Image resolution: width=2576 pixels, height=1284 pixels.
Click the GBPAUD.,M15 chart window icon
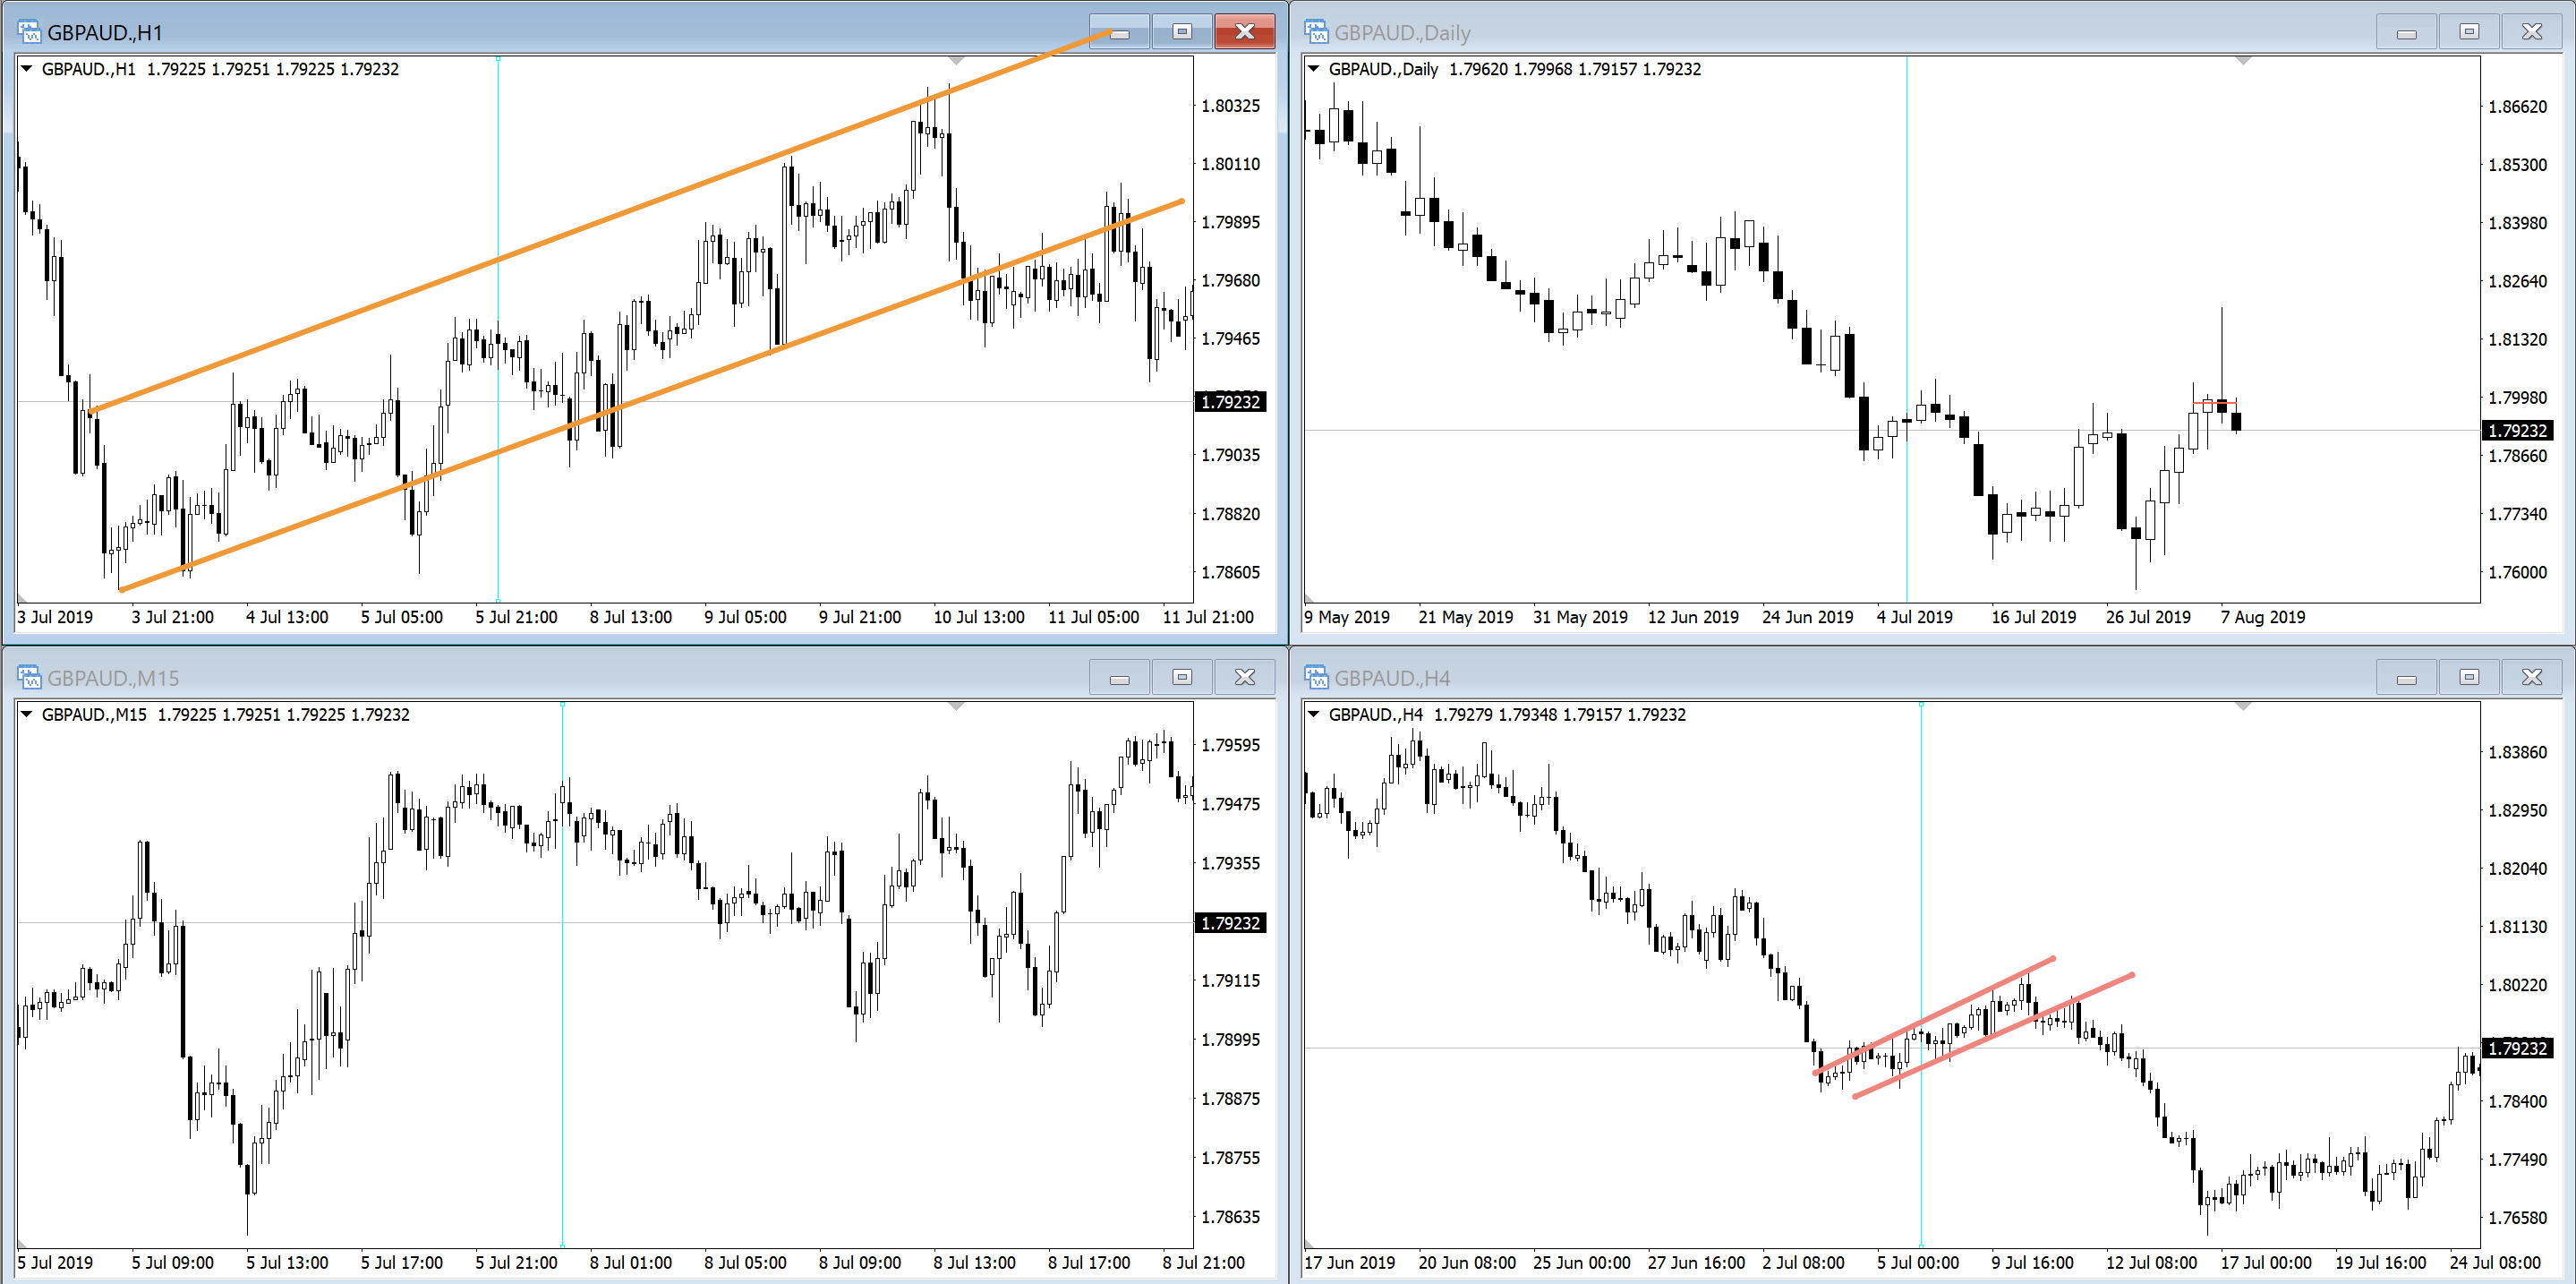[x=29, y=678]
